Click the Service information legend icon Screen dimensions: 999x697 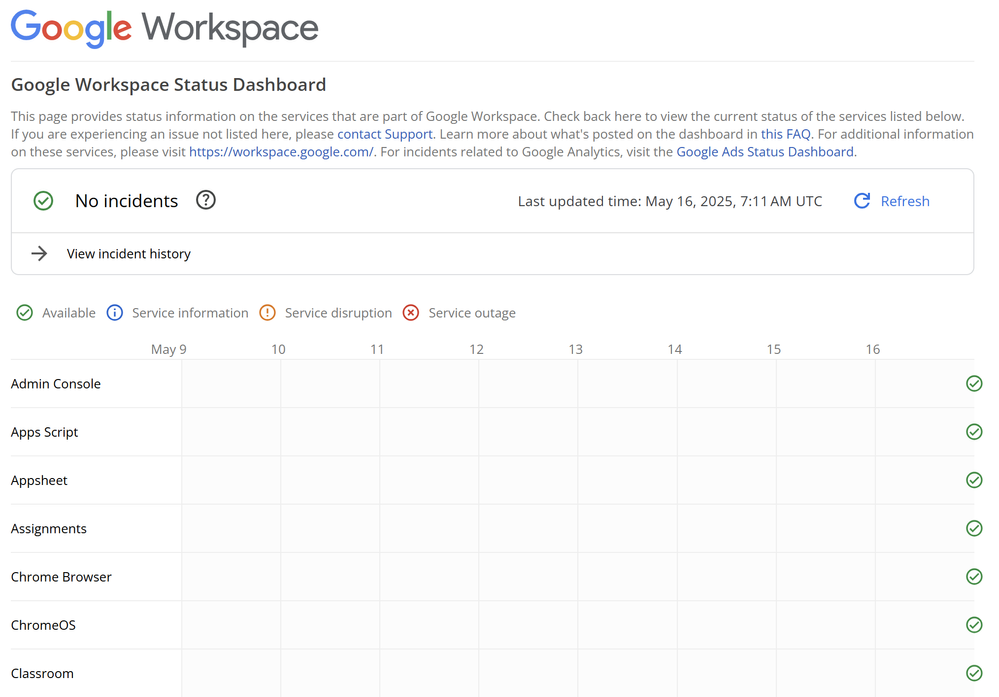click(x=115, y=313)
